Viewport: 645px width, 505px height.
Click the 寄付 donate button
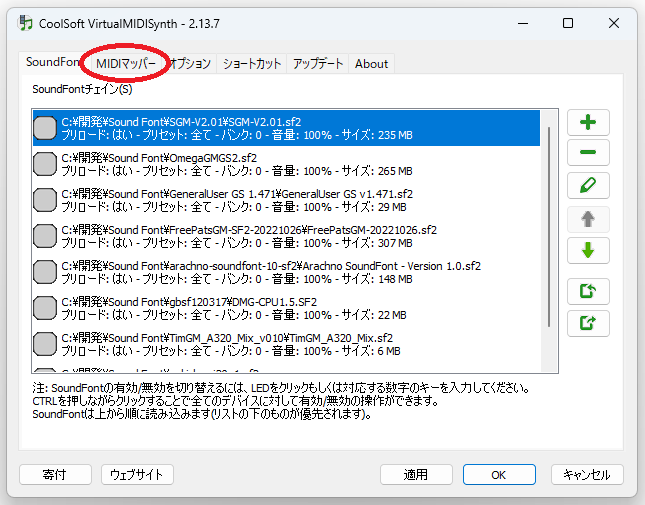(x=55, y=475)
